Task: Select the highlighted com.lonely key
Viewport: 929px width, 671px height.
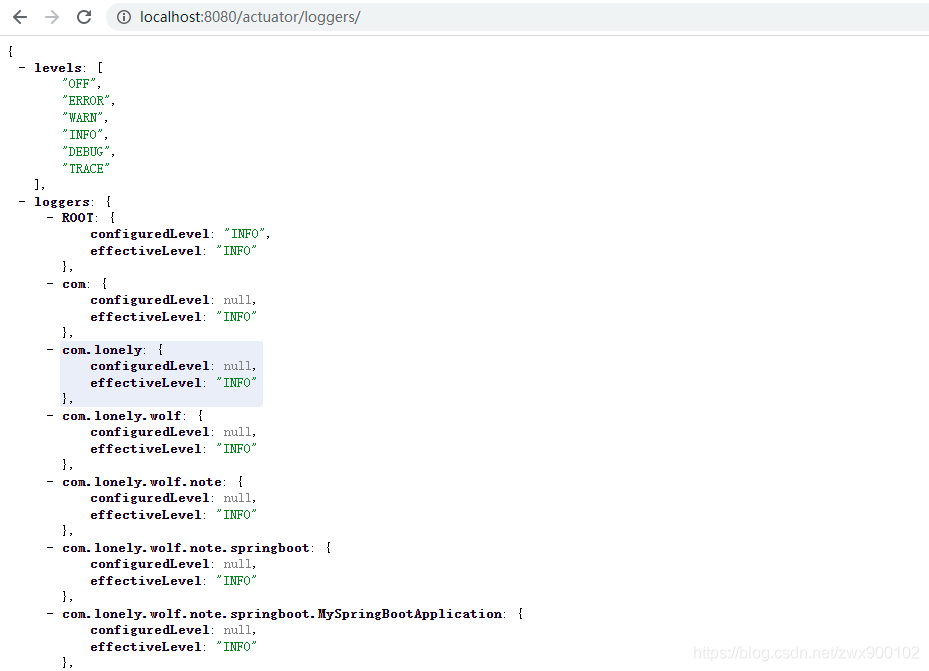Action: coord(102,350)
